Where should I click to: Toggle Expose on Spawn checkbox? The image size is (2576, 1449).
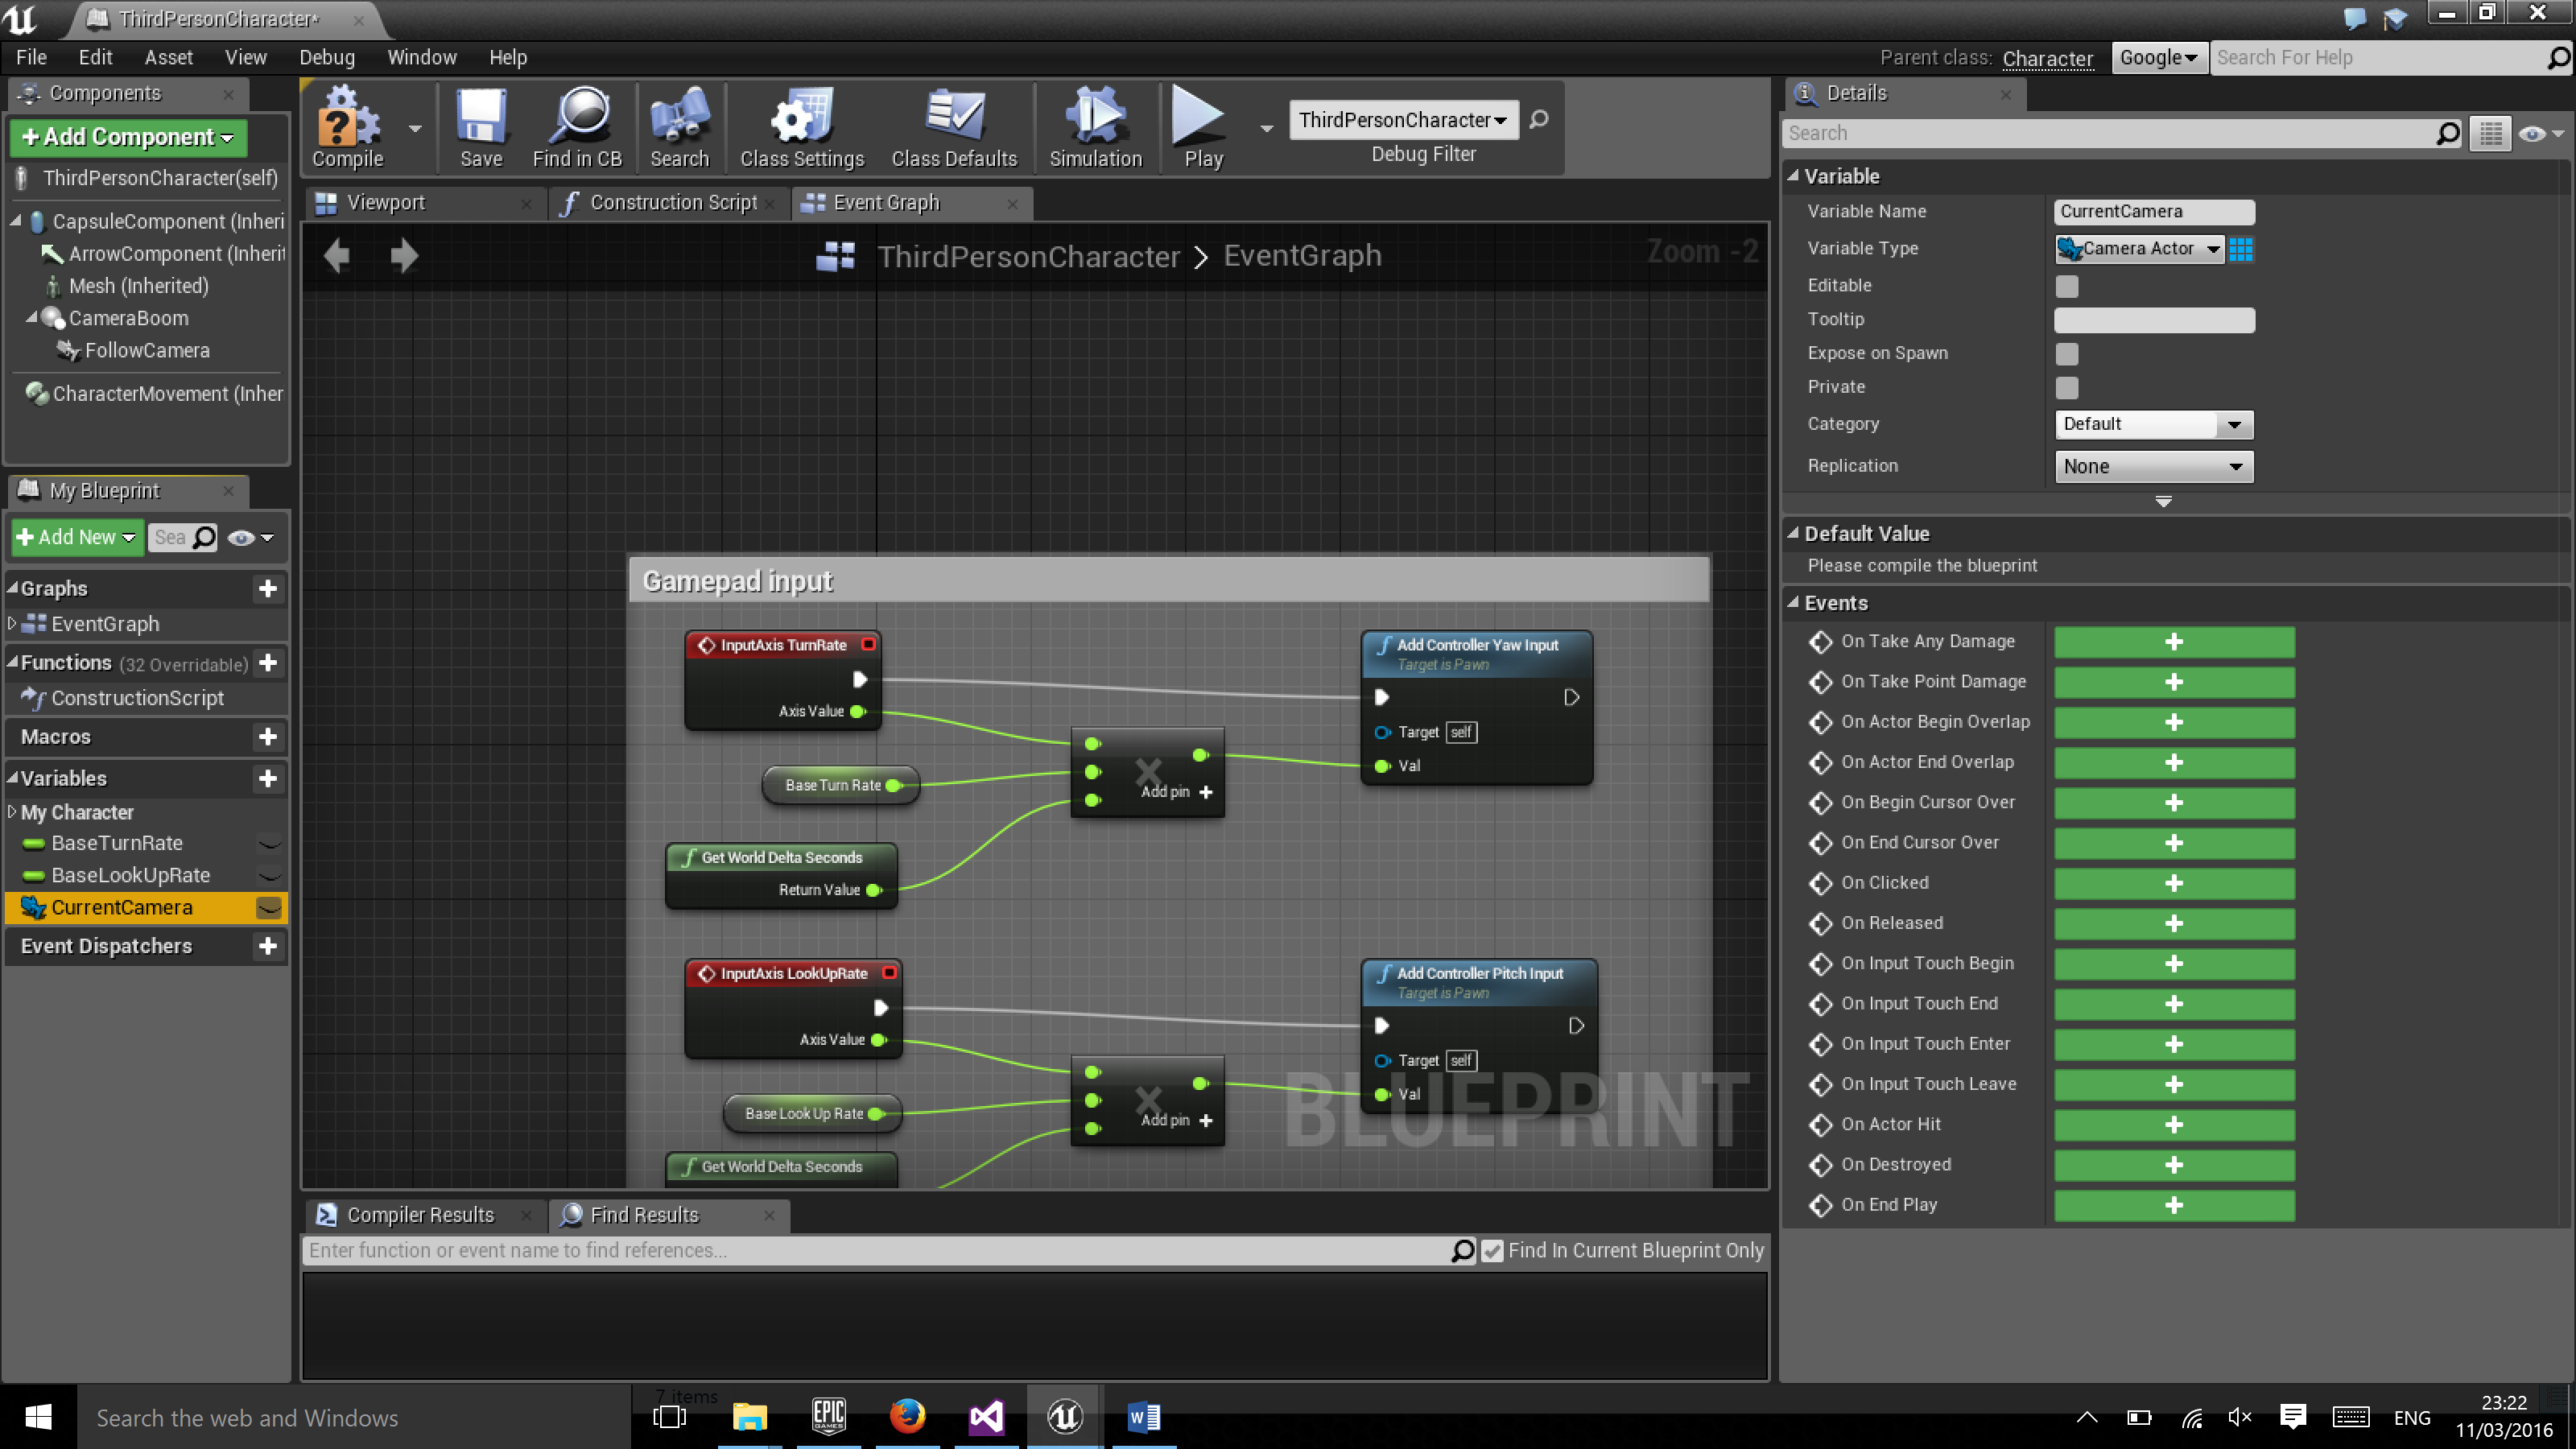click(x=2067, y=354)
